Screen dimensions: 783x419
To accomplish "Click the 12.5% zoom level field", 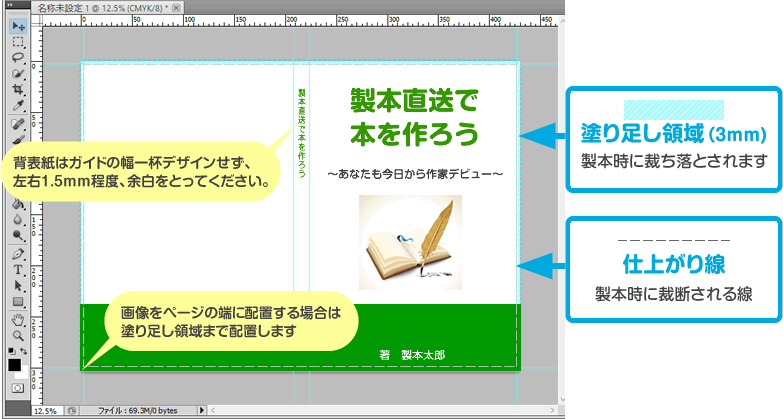I will pos(46,411).
